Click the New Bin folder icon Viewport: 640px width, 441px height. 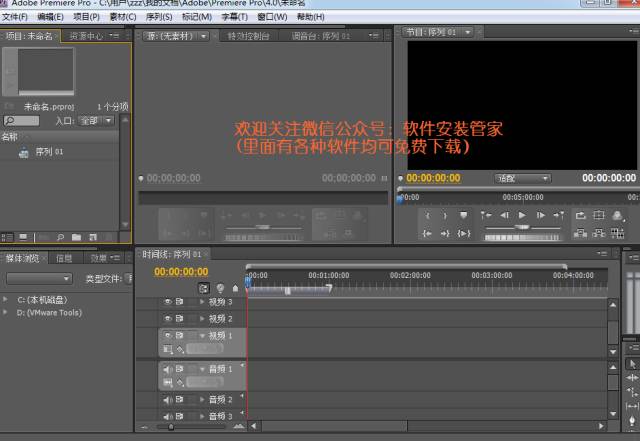pyautogui.click(x=76, y=237)
